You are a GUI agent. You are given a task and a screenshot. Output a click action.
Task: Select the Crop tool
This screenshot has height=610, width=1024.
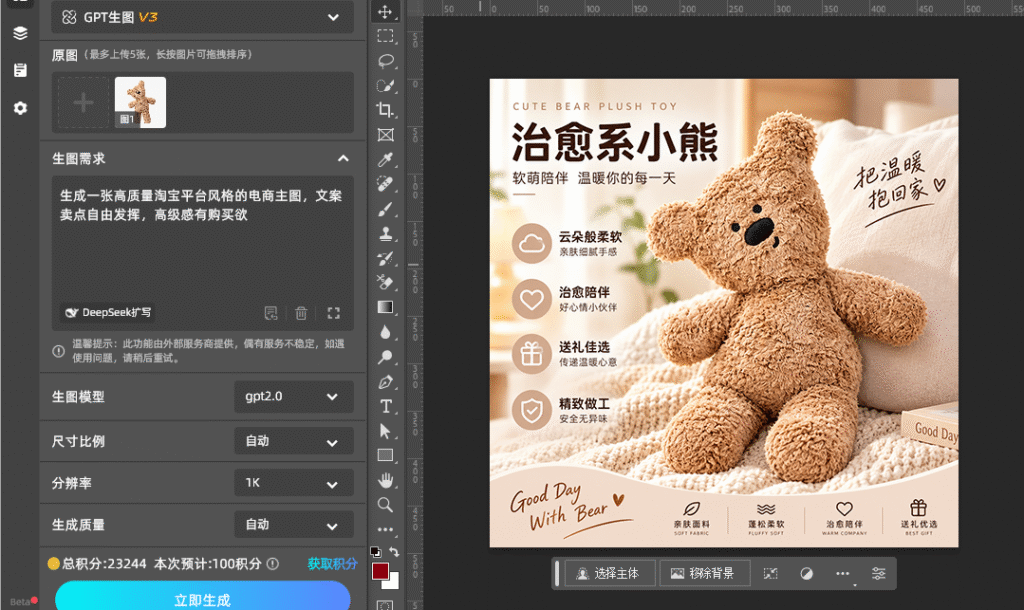point(385,110)
